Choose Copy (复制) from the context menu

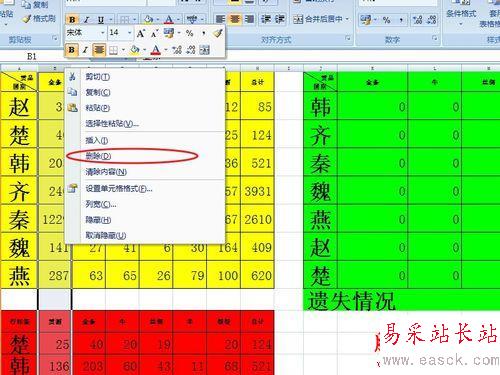(x=145, y=92)
